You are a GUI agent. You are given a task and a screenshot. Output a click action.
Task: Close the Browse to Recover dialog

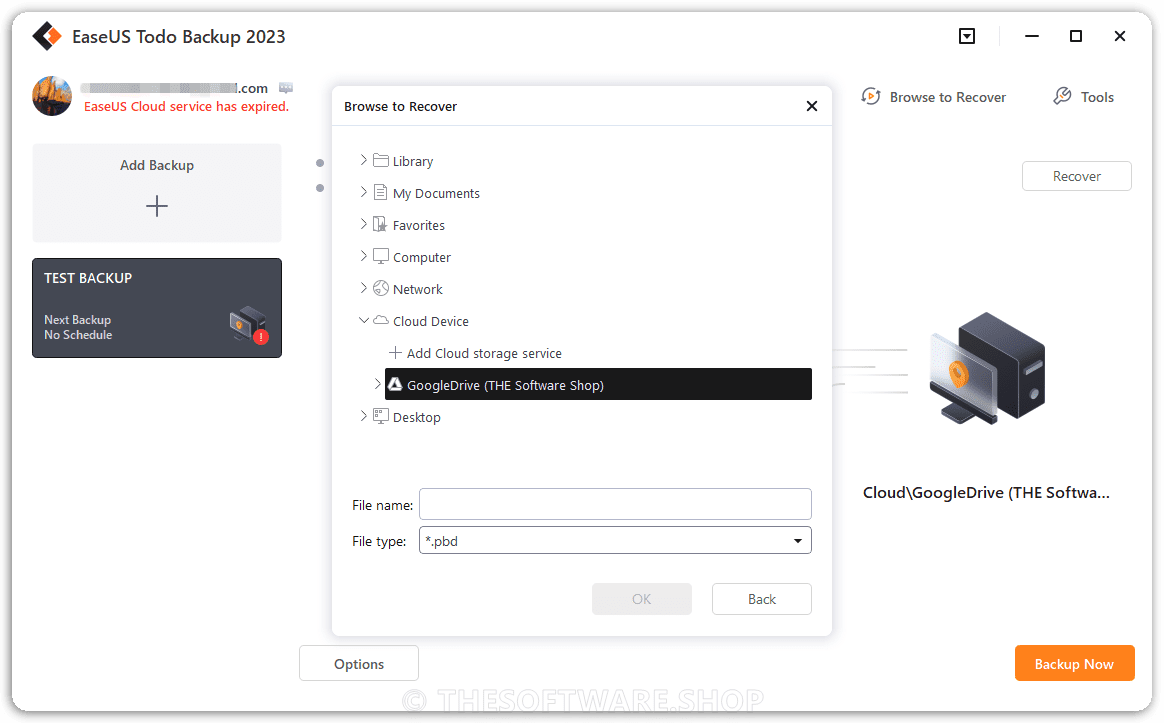(x=811, y=106)
